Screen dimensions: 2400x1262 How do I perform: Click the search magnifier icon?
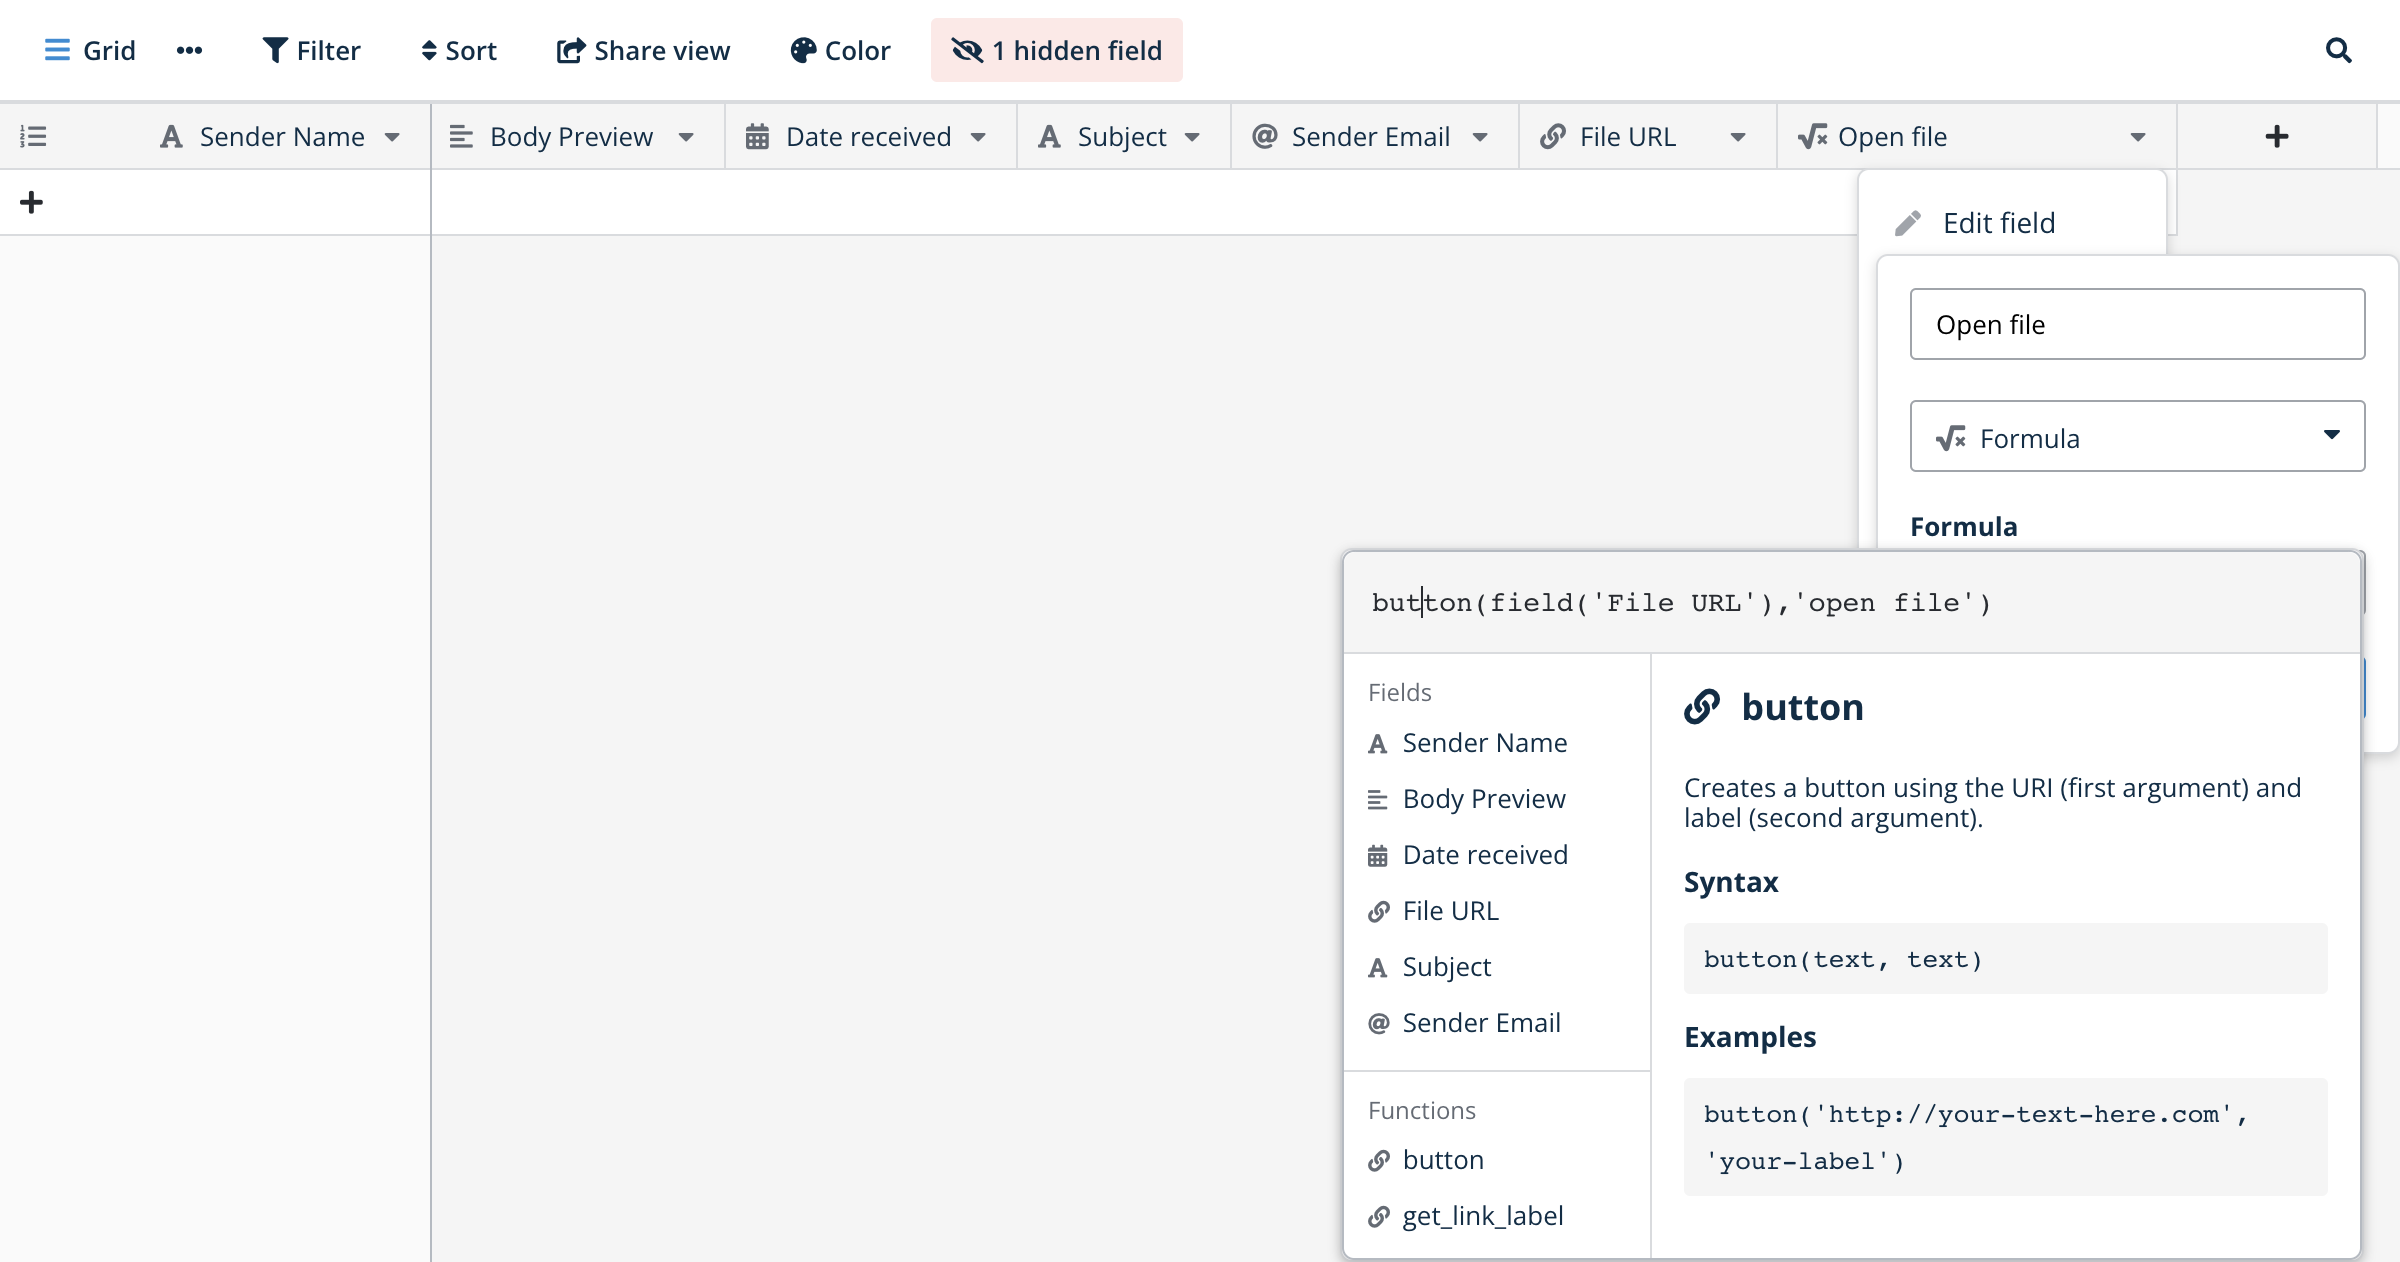2338,50
